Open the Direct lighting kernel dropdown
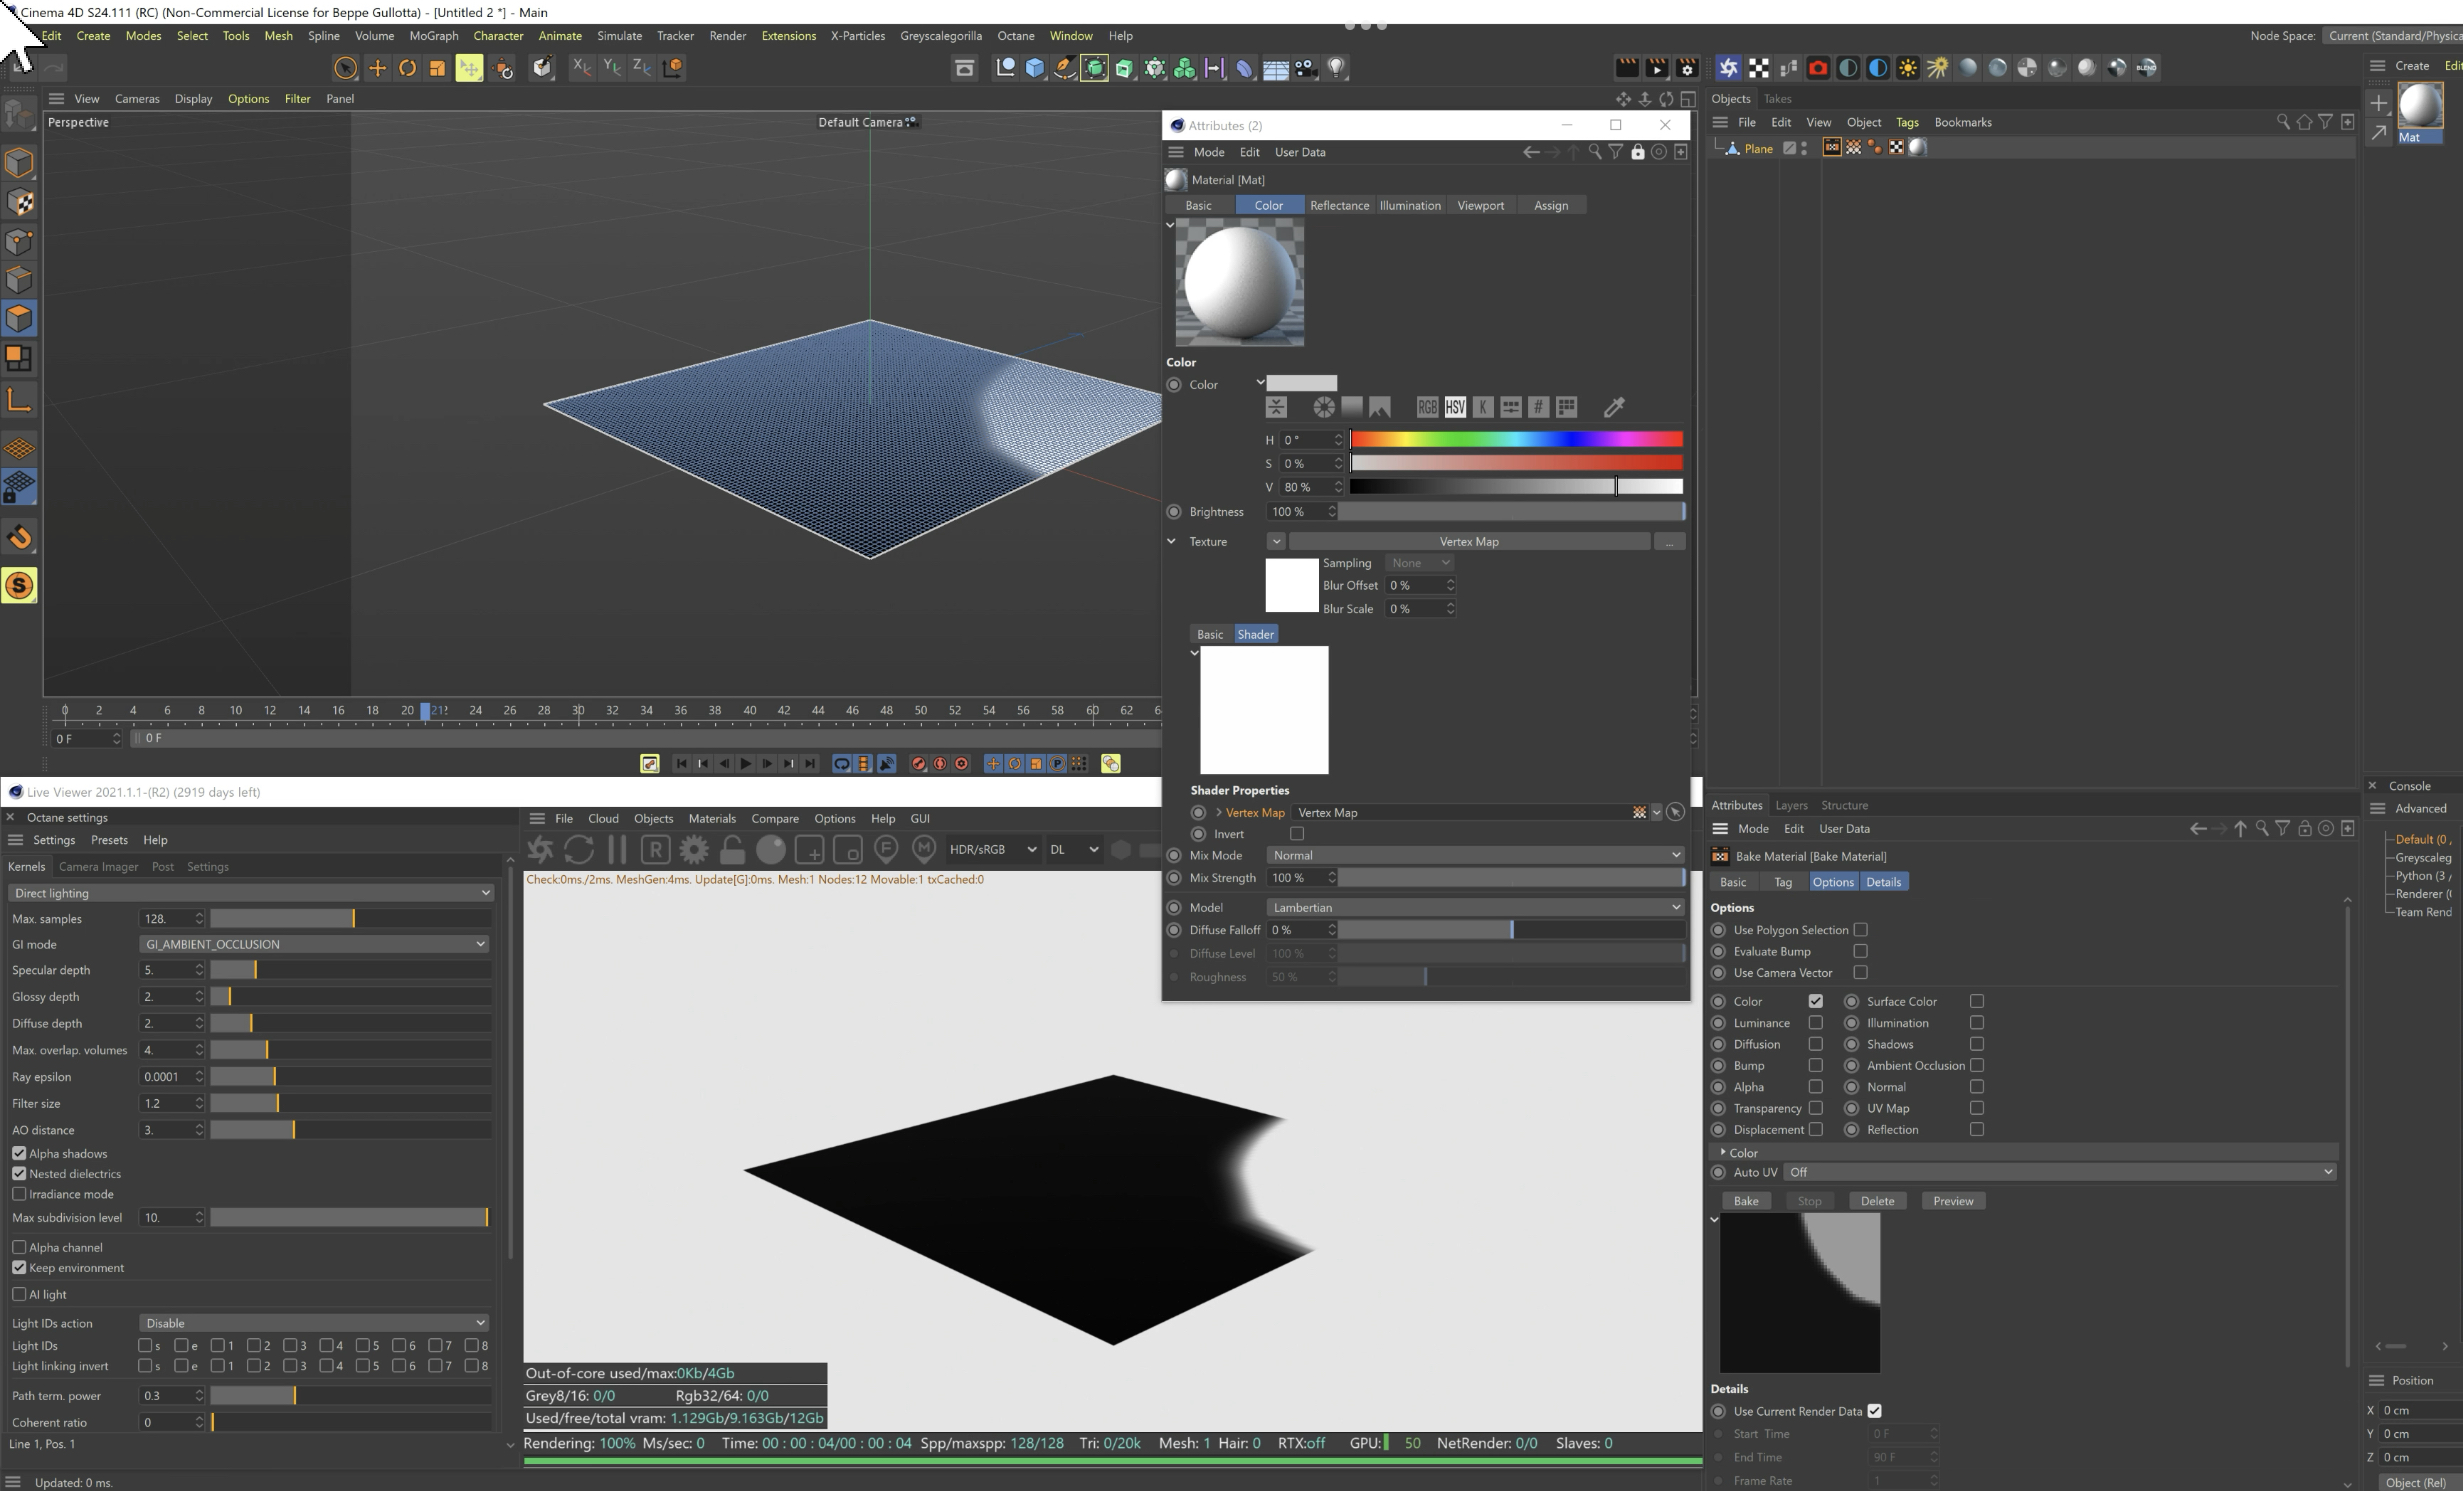This screenshot has height=1491, width=2463. point(250,893)
